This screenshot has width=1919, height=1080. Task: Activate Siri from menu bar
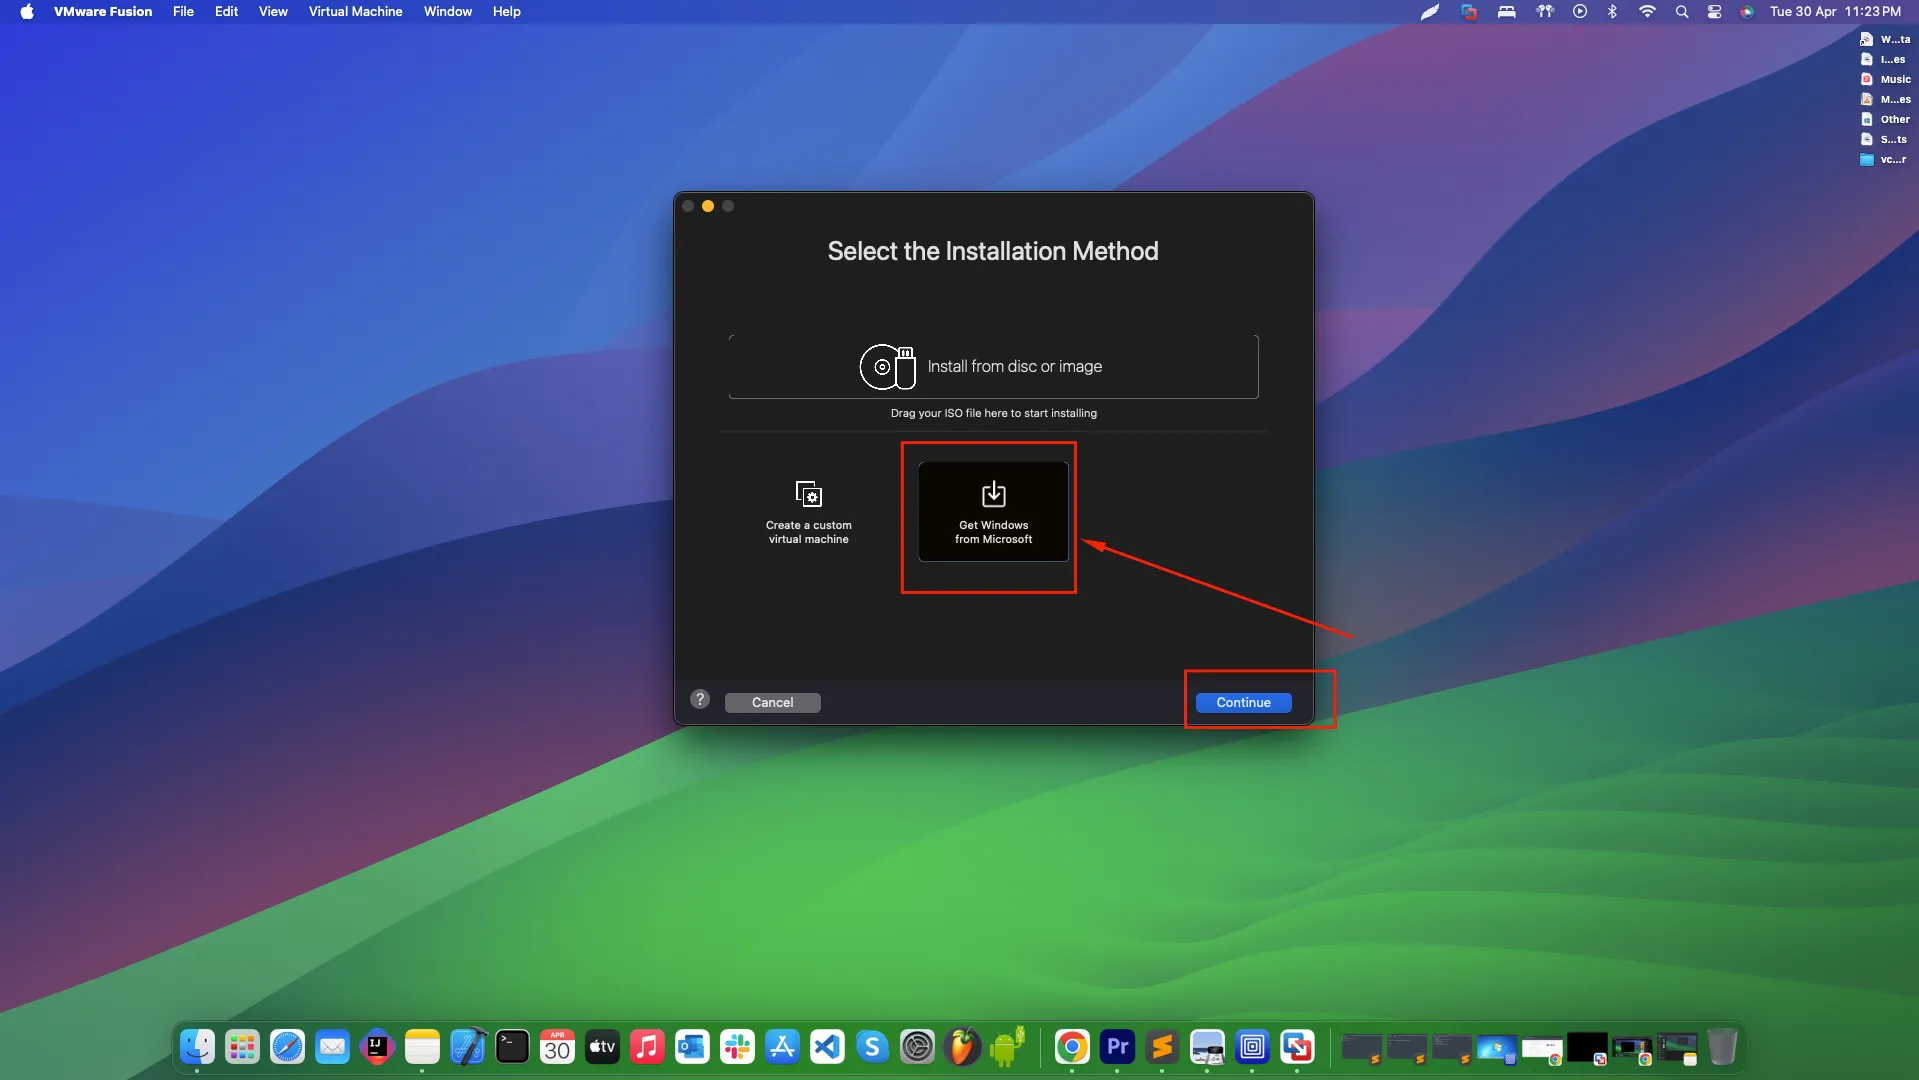click(x=1747, y=12)
